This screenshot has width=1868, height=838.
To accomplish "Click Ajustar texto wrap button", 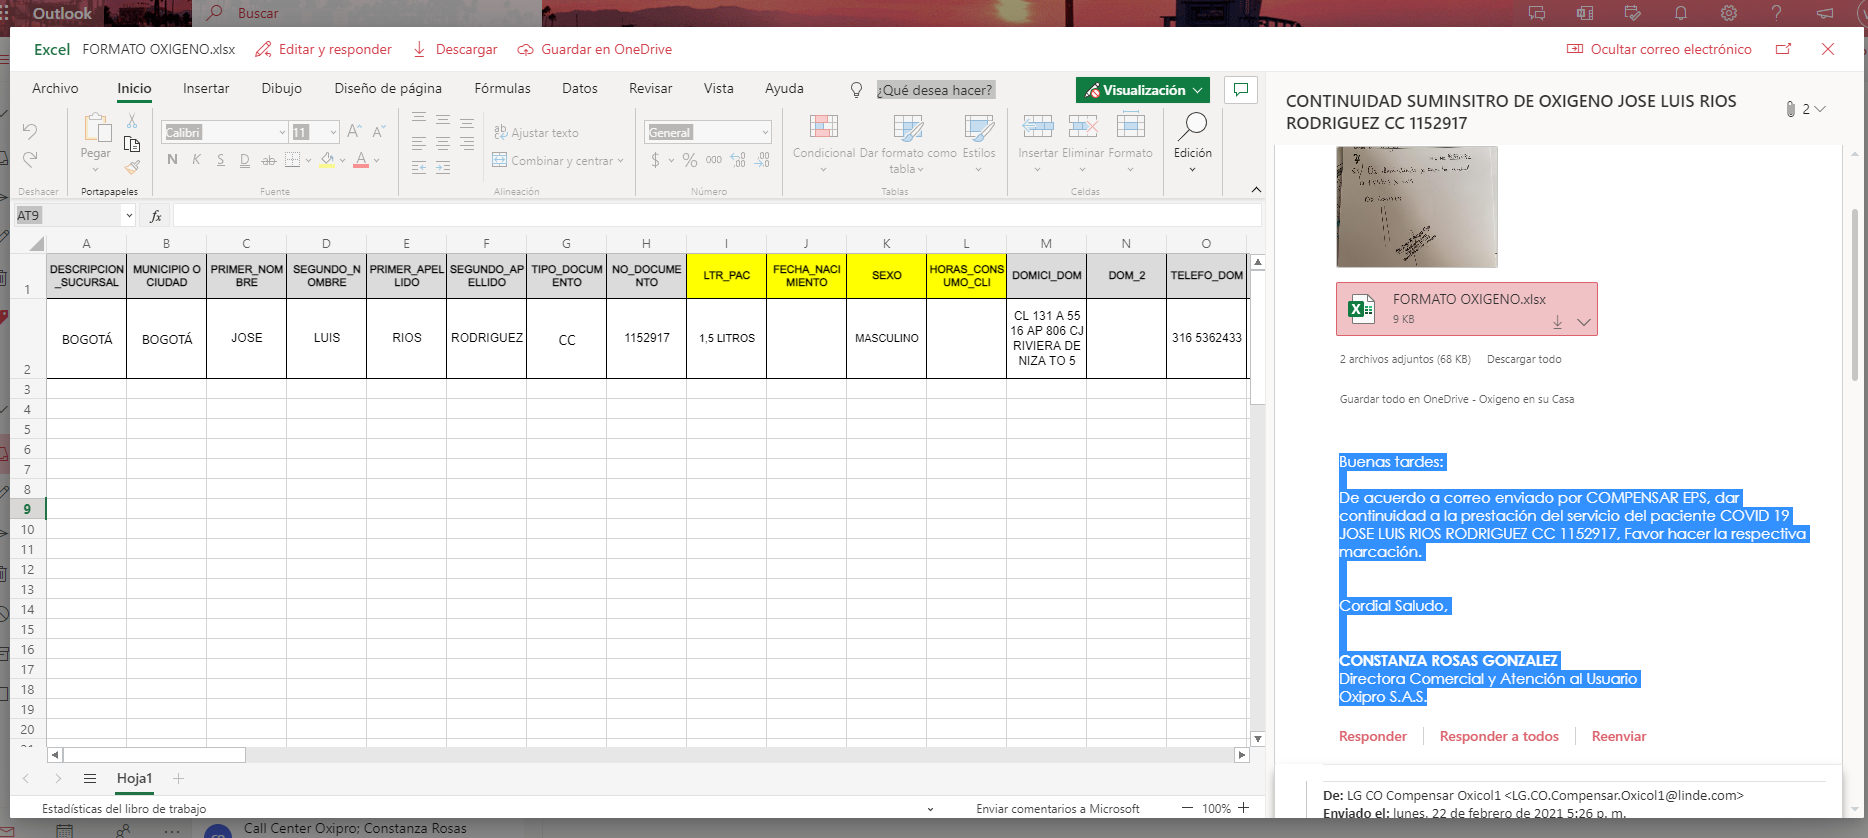I will tap(536, 133).
